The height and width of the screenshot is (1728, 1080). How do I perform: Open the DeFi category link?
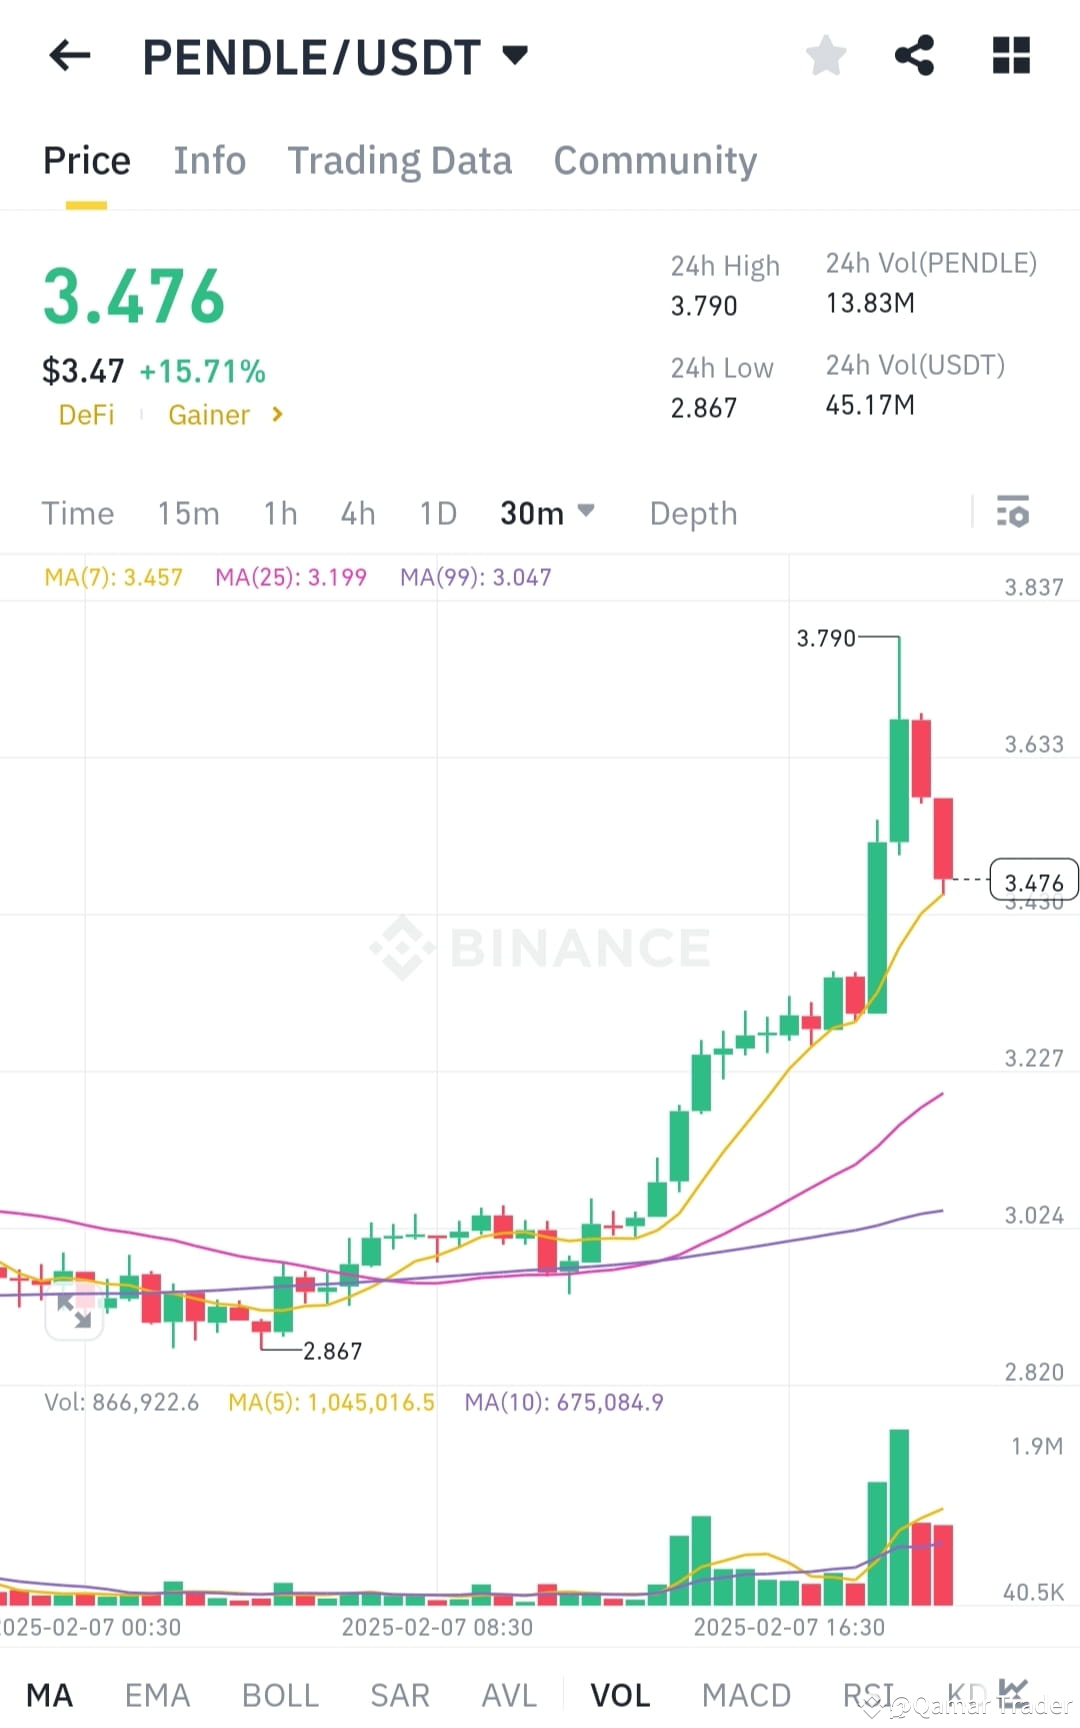click(86, 415)
